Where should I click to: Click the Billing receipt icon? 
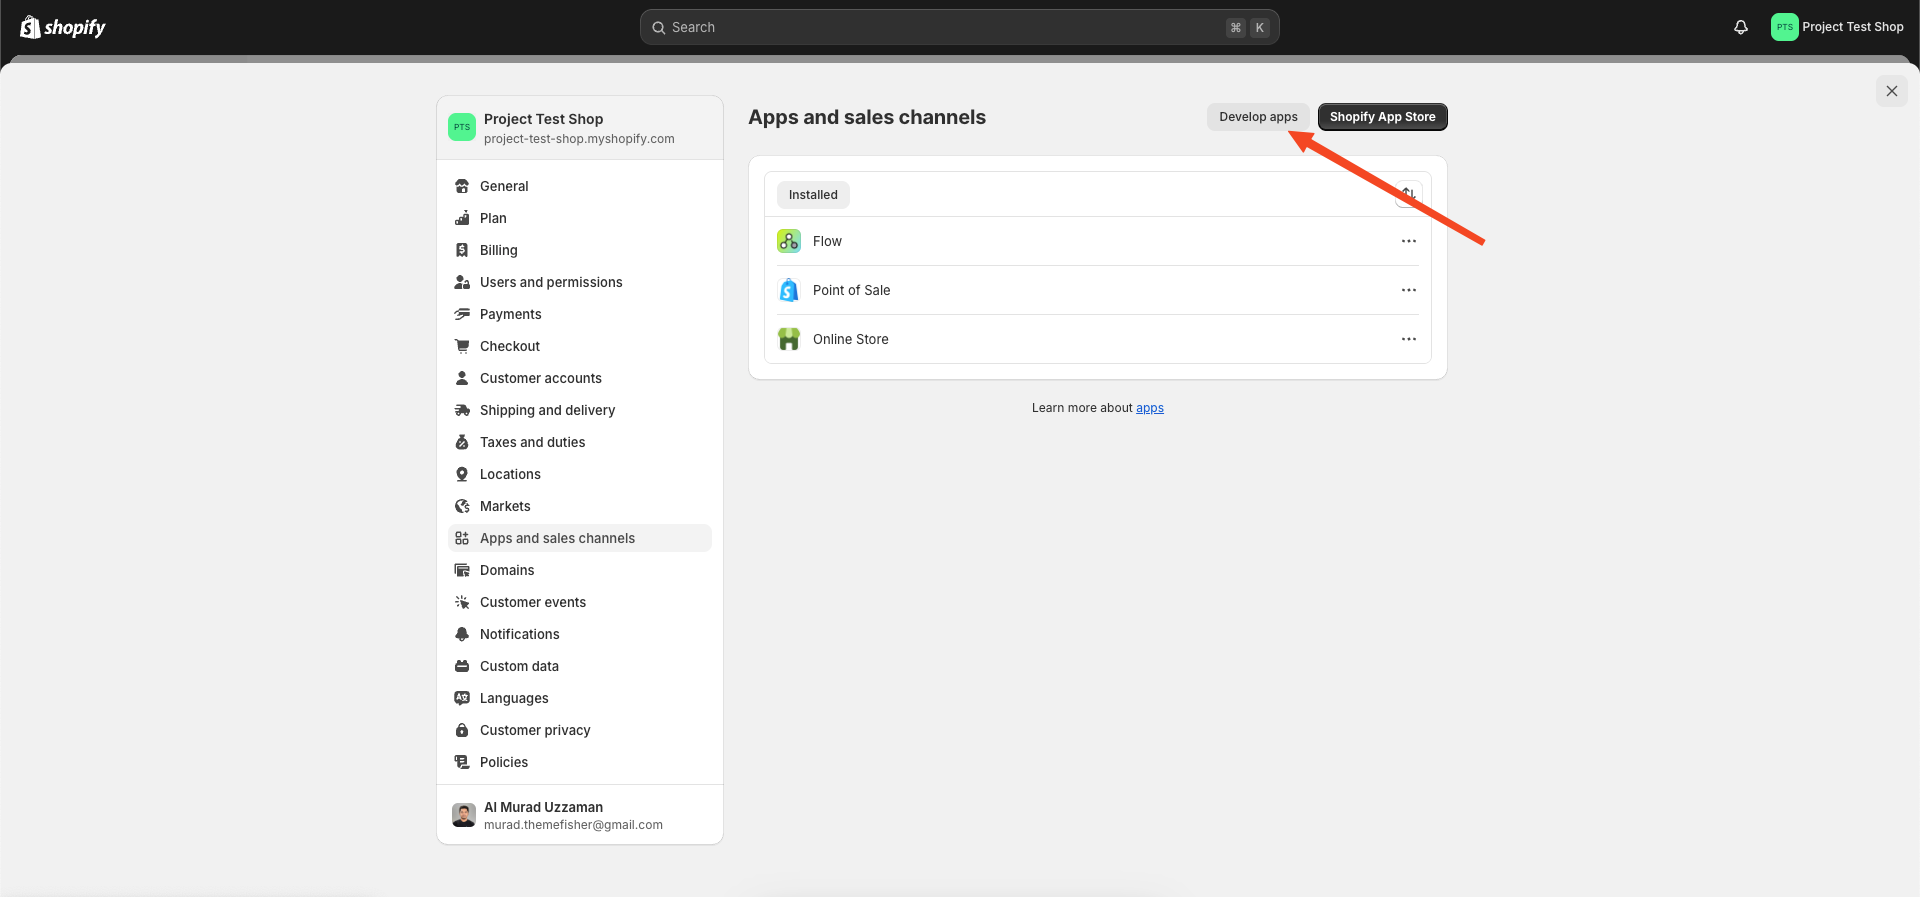pos(462,250)
